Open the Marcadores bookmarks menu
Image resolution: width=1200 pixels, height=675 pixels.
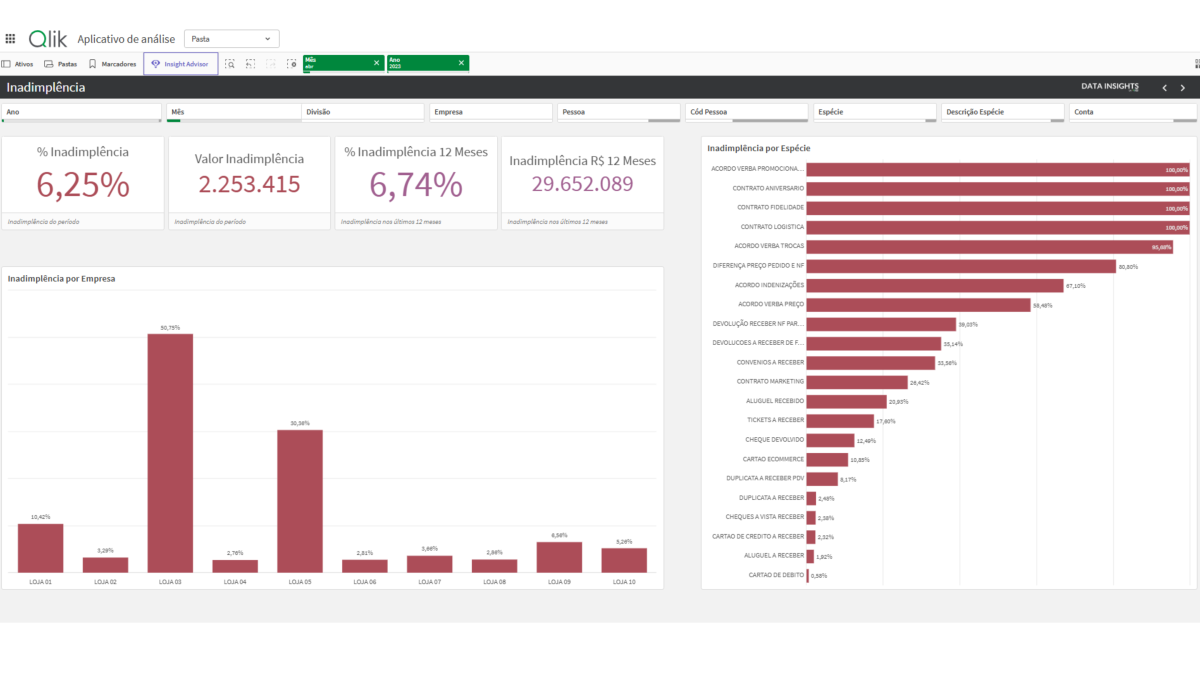click(x=112, y=64)
